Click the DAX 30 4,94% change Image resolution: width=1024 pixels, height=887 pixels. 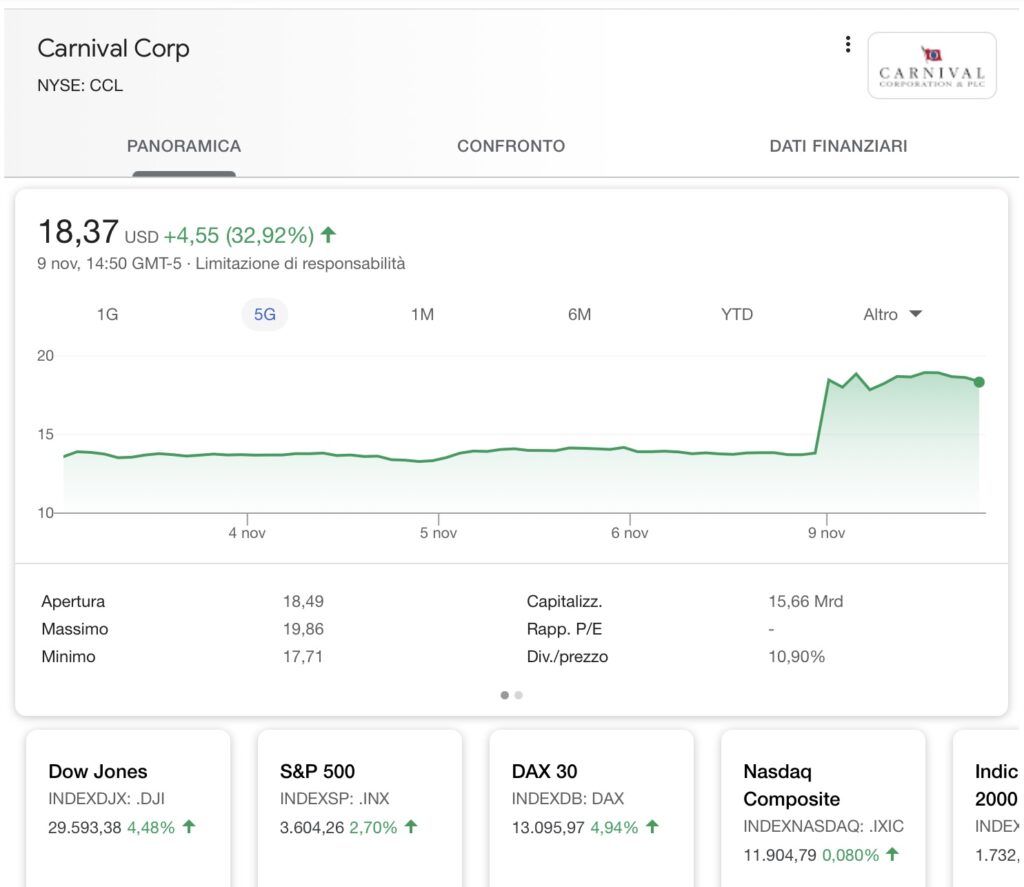tap(614, 828)
